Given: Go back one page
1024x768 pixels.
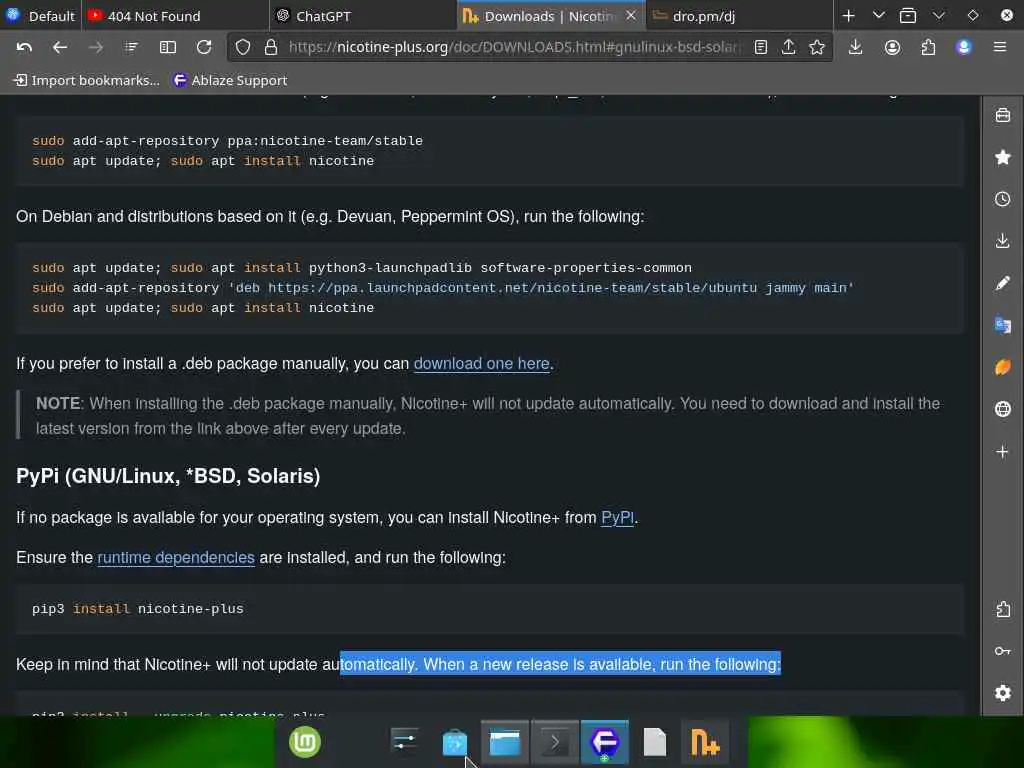Looking at the screenshot, I should point(59,47).
